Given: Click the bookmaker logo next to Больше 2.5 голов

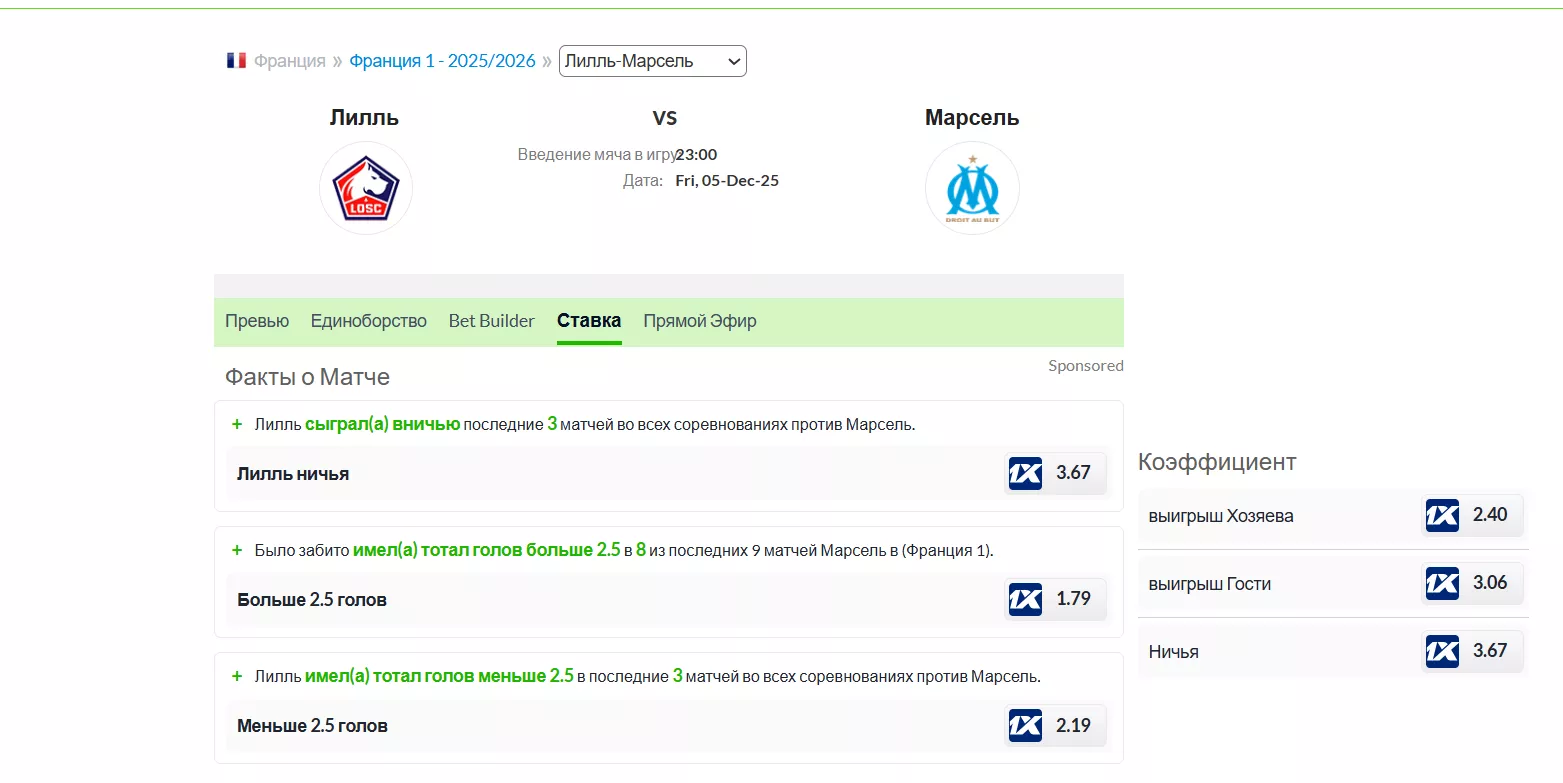Looking at the screenshot, I should (x=1025, y=598).
